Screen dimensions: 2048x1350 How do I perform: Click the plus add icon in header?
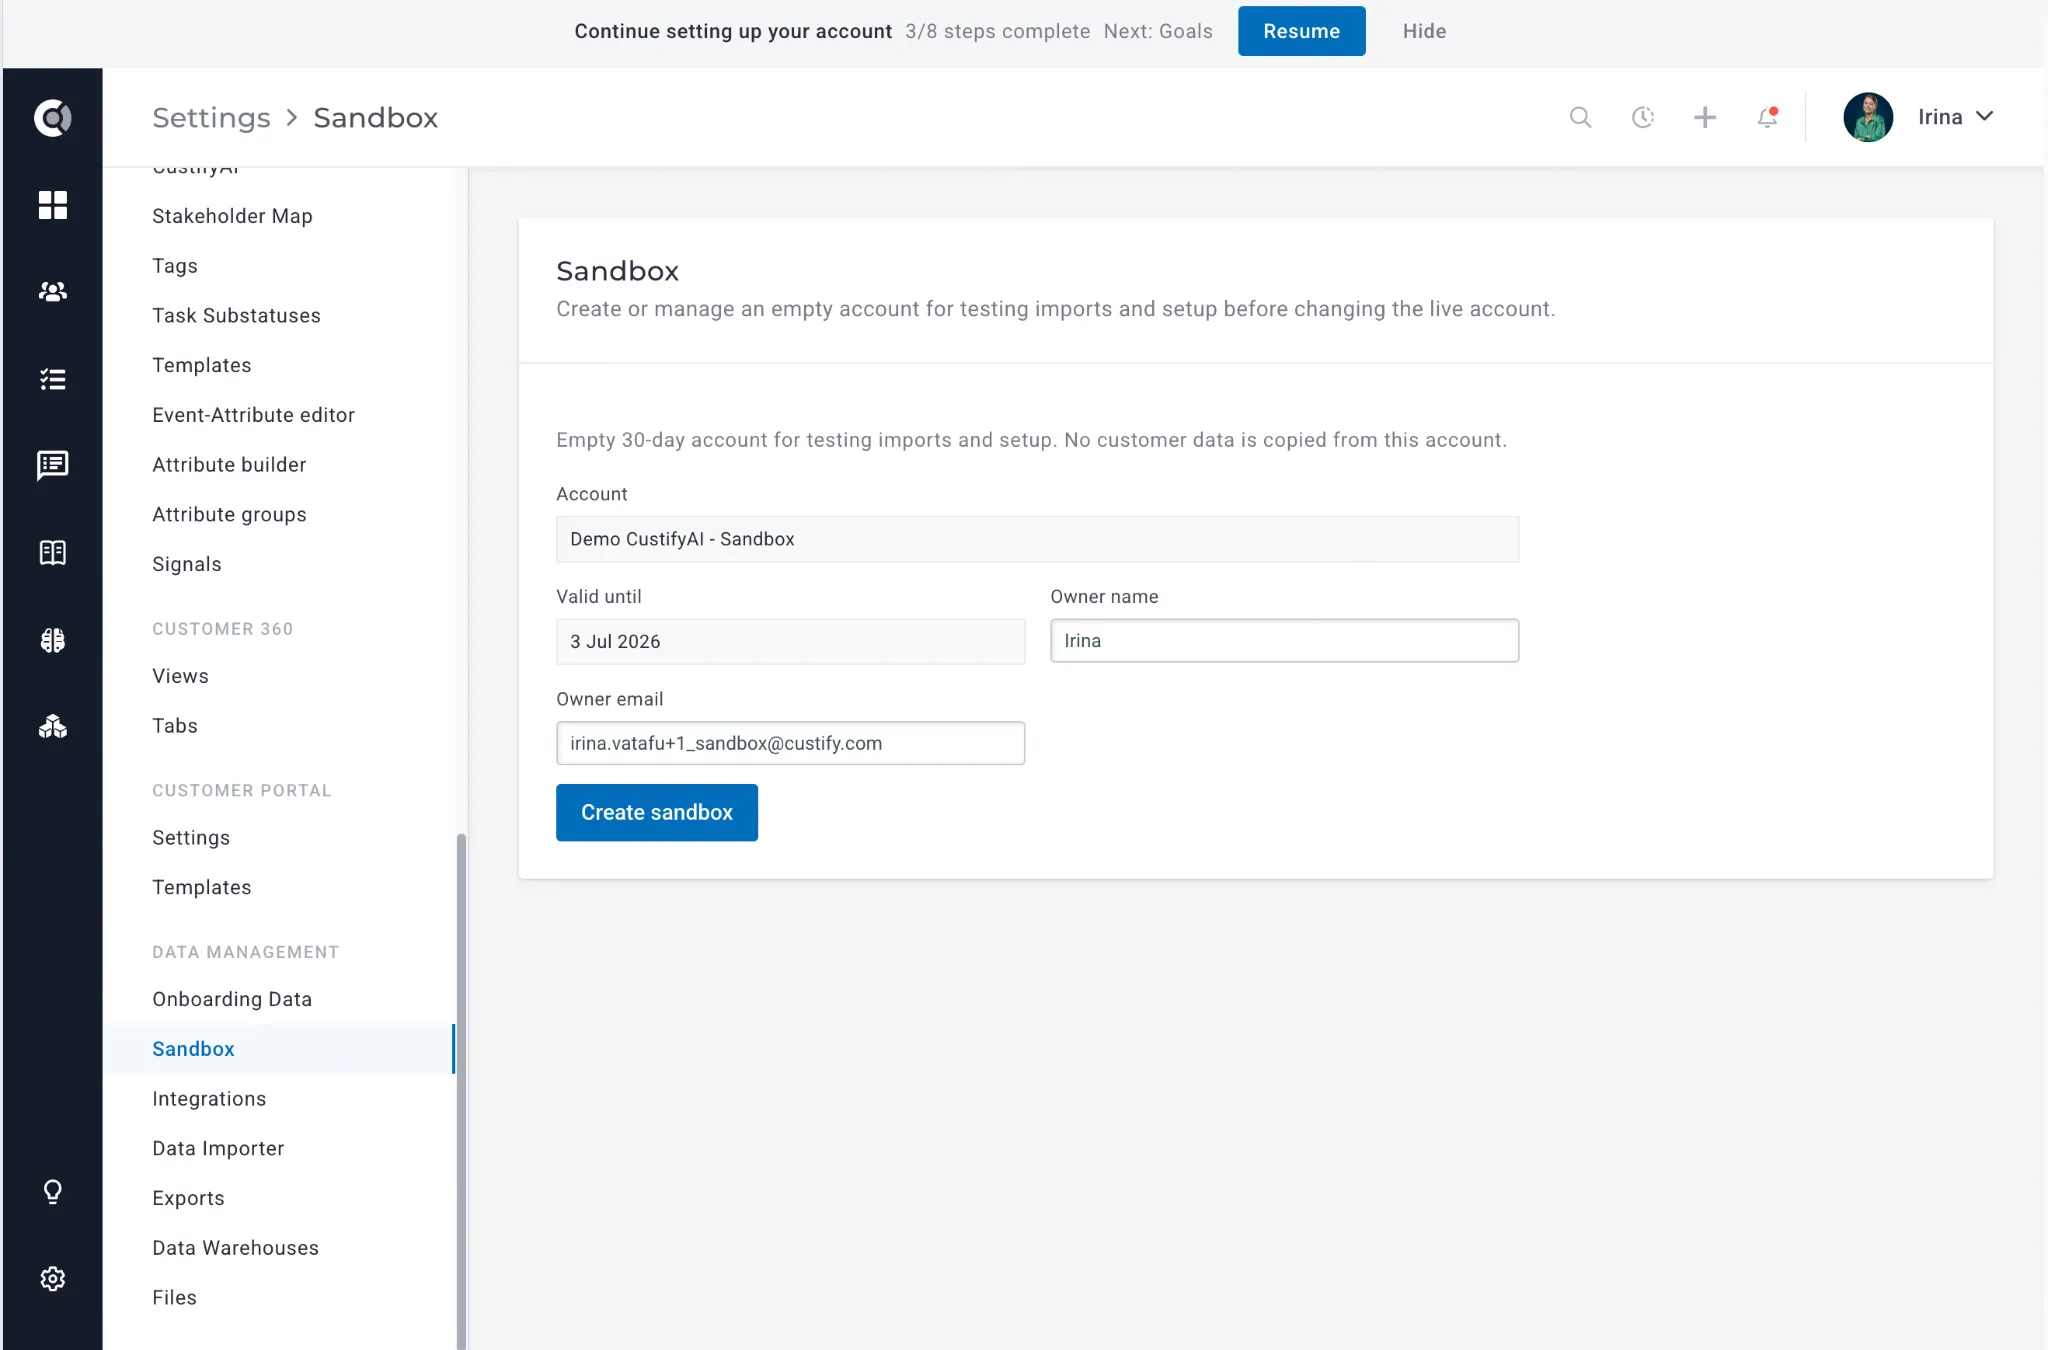pyautogui.click(x=1705, y=118)
